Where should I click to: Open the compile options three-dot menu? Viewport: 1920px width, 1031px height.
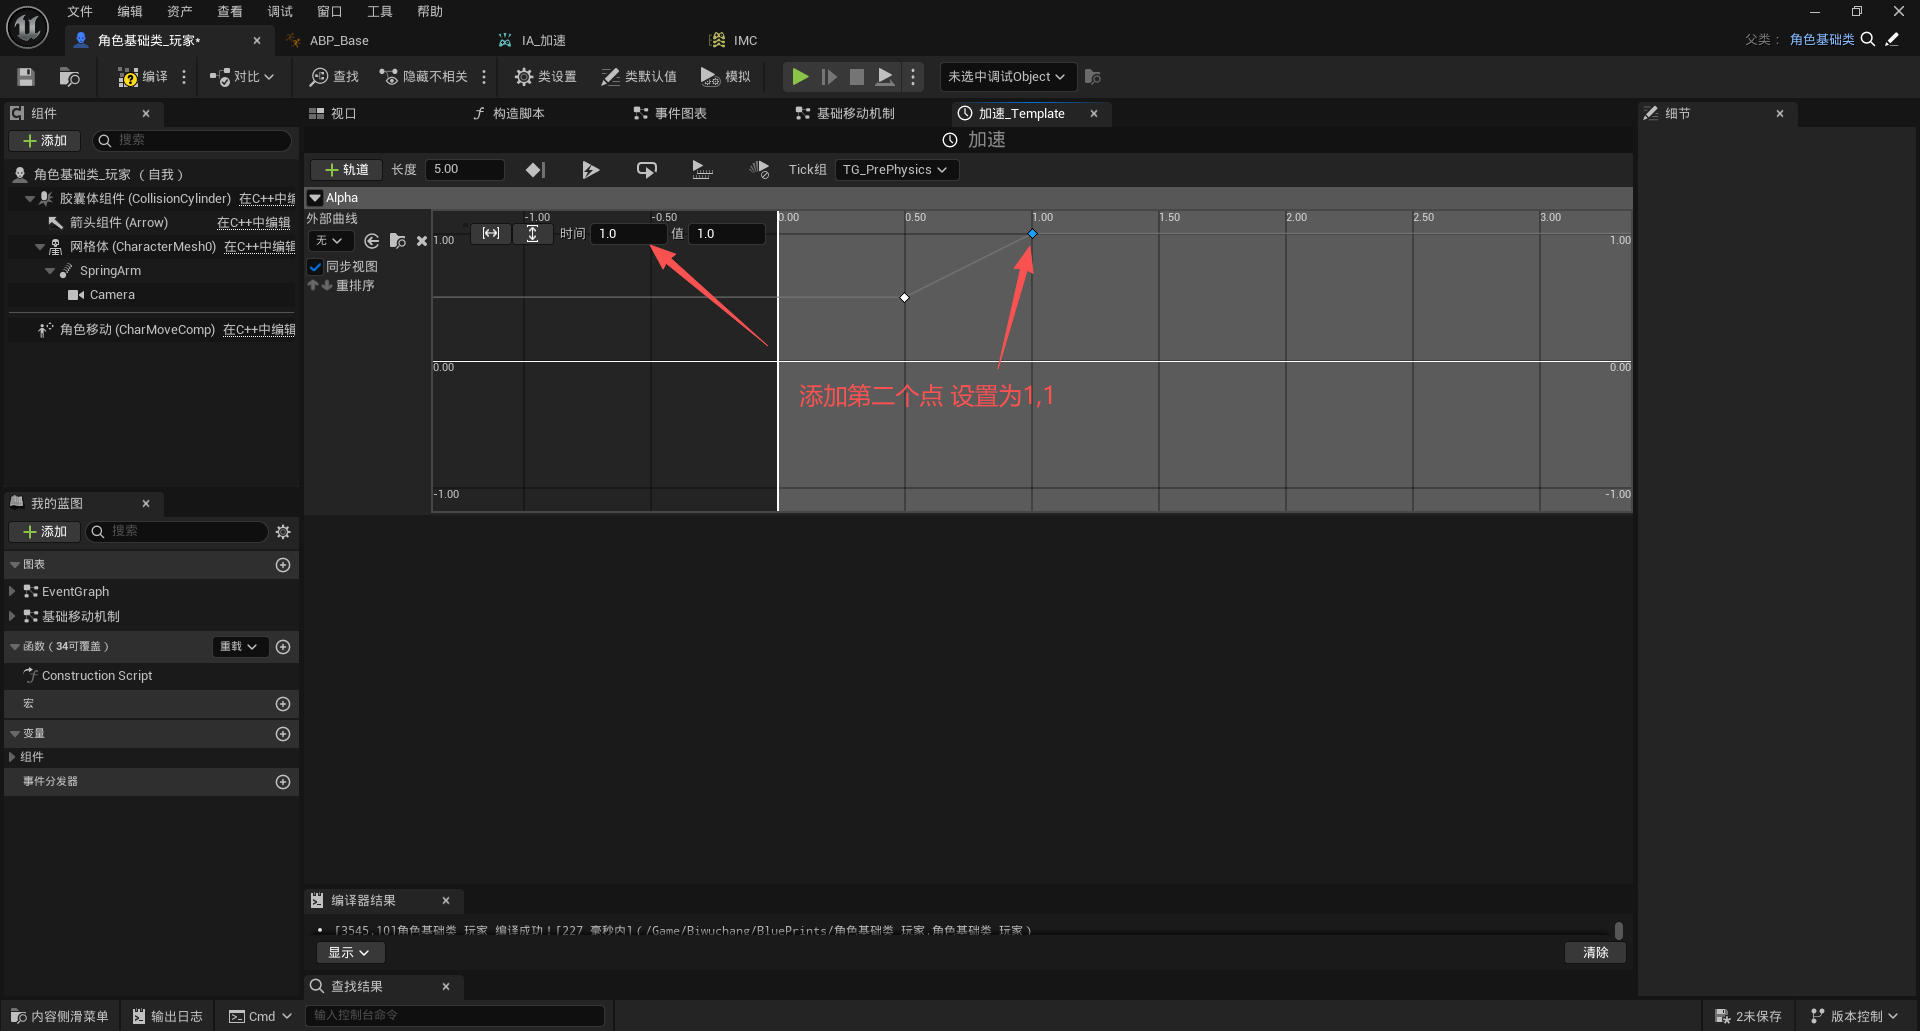click(184, 77)
